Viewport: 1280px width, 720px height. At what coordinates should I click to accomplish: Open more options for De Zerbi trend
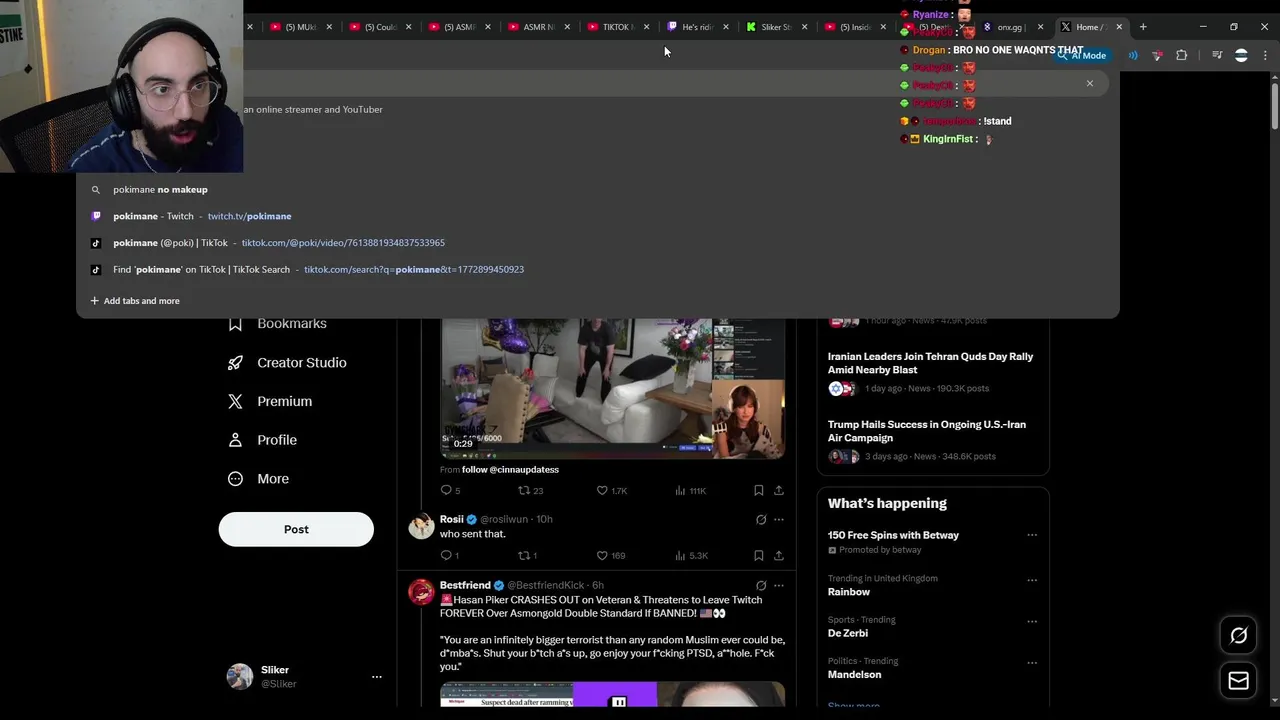1032,621
